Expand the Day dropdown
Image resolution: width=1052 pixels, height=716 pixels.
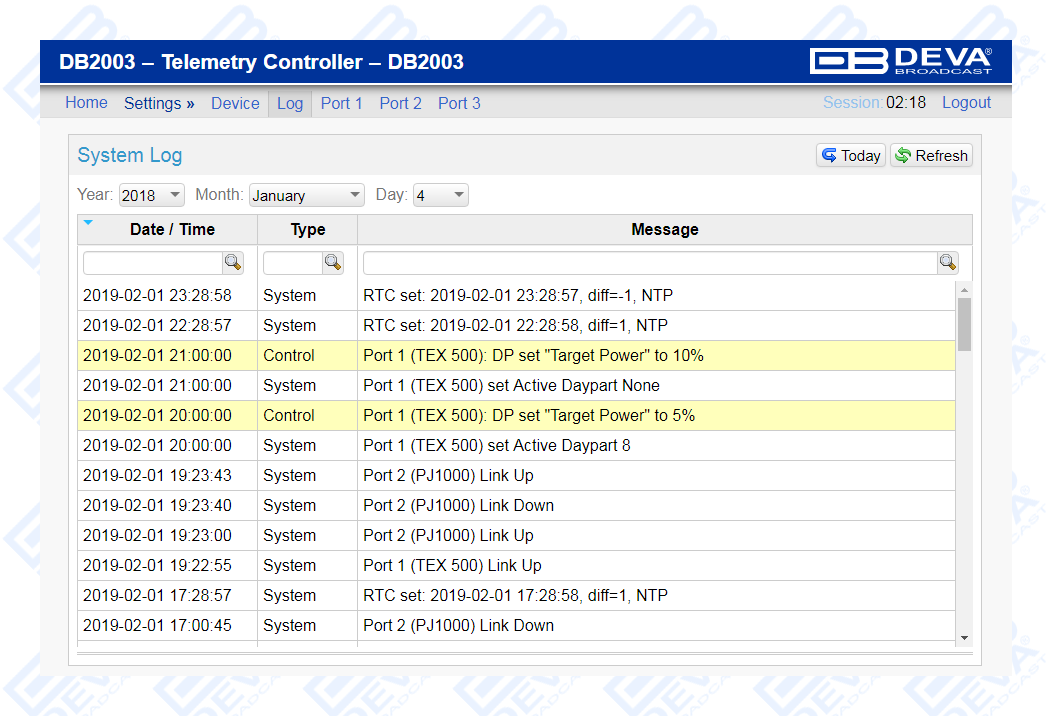440,196
